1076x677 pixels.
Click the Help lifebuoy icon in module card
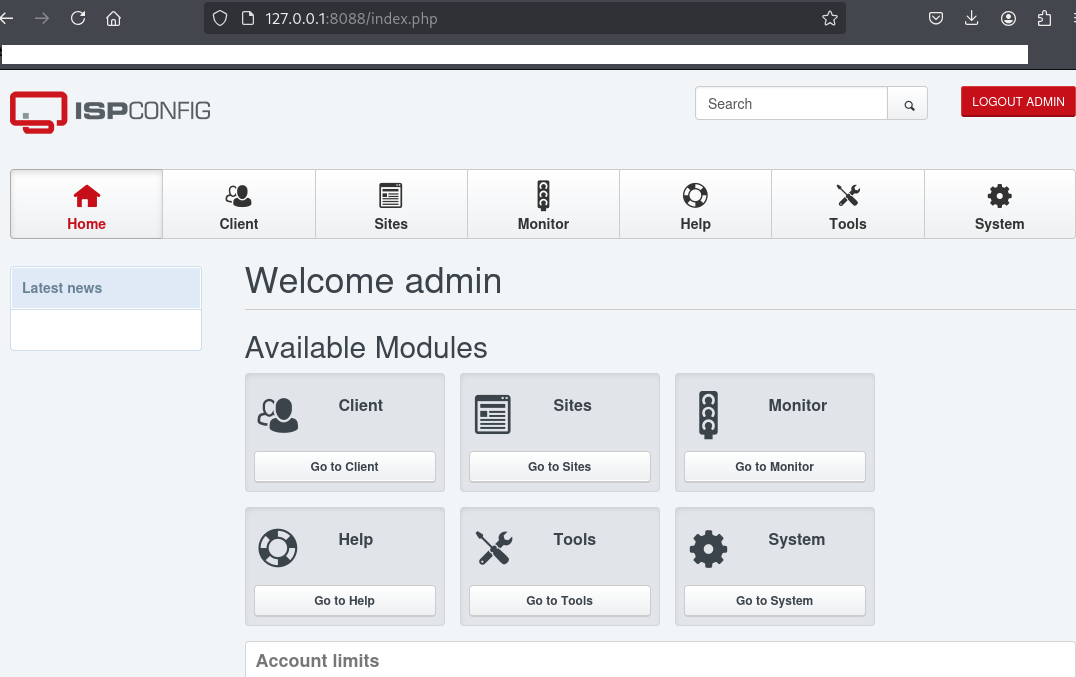[x=278, y=548]
